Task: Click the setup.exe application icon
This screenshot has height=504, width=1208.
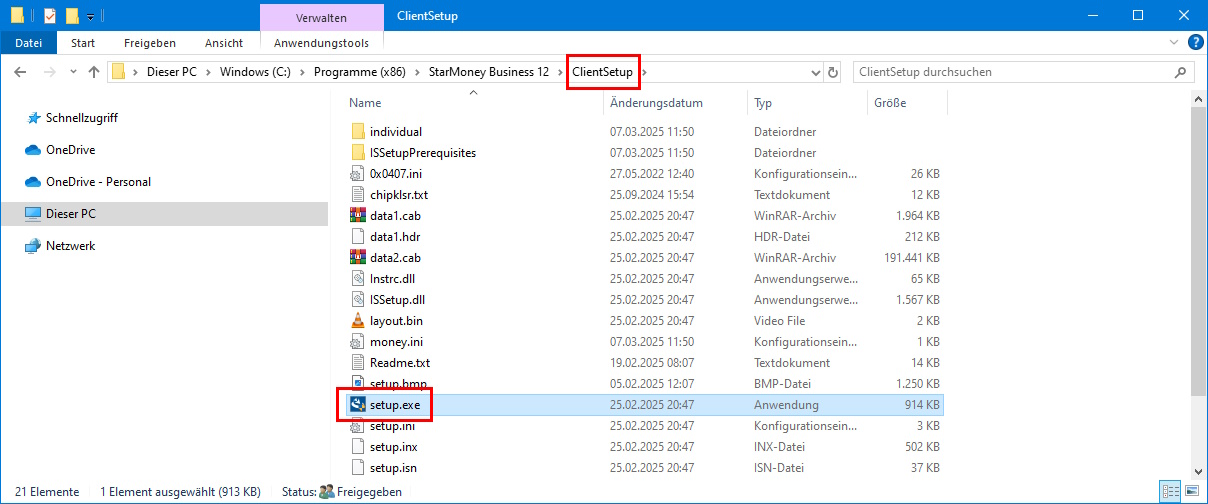Action: [x=357, y=405]
